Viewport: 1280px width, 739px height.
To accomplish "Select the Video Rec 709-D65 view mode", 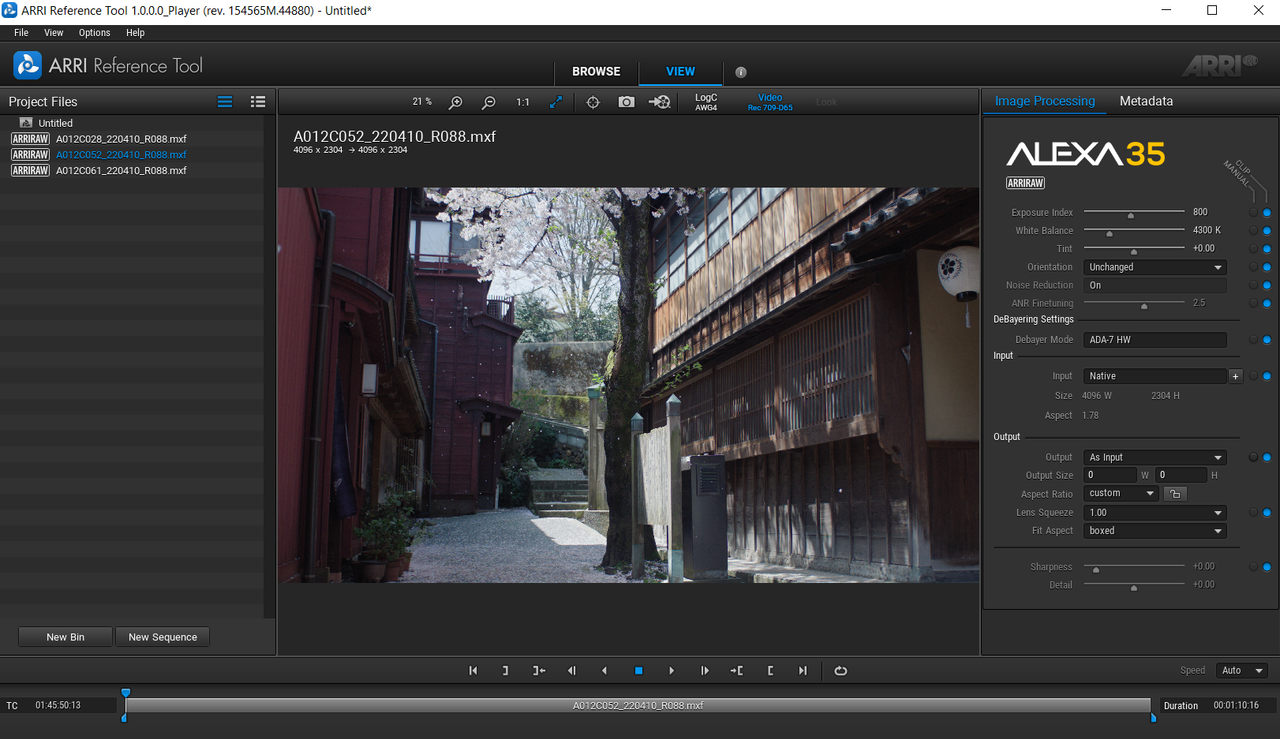I will tap(770, 102).
